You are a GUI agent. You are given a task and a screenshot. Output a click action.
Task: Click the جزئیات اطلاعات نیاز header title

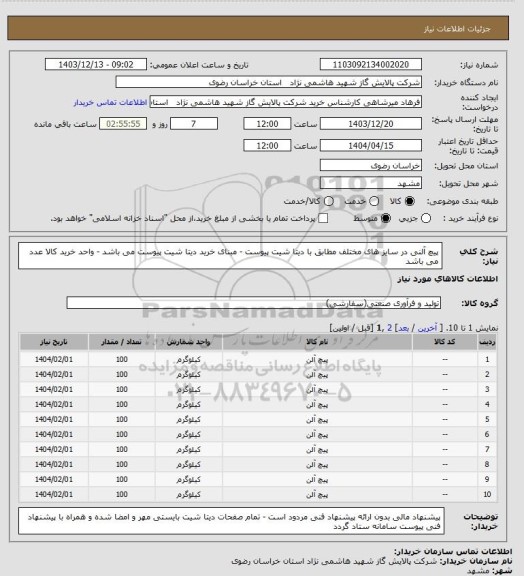457,29
